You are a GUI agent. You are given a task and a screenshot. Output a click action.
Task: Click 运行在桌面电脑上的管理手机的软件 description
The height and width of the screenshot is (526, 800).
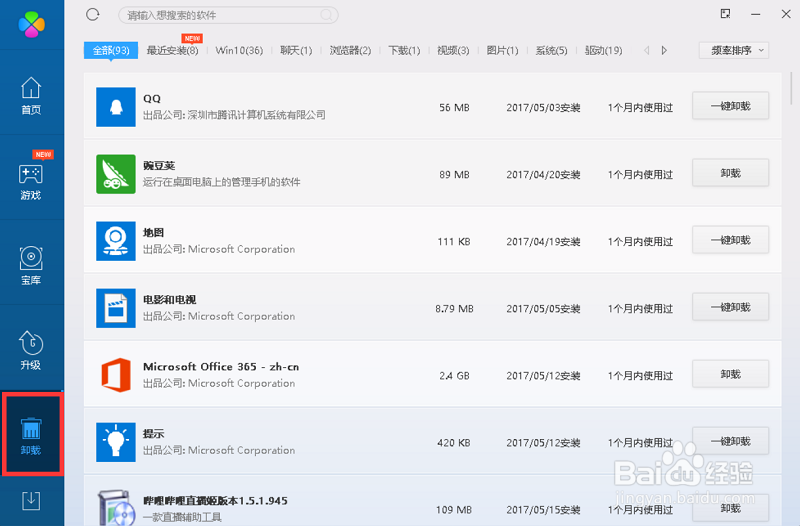point(221,182)
